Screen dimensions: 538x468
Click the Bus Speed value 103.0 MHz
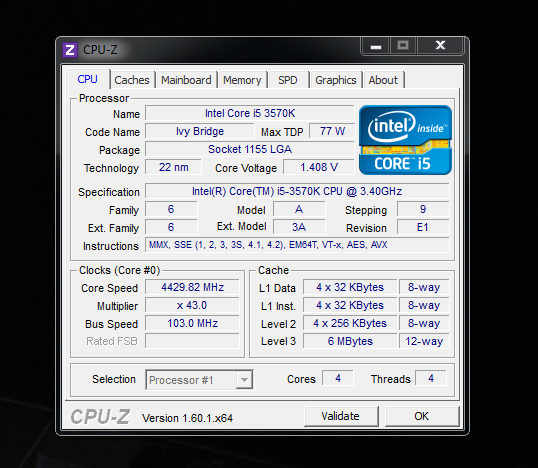click(x=192, y=323)
